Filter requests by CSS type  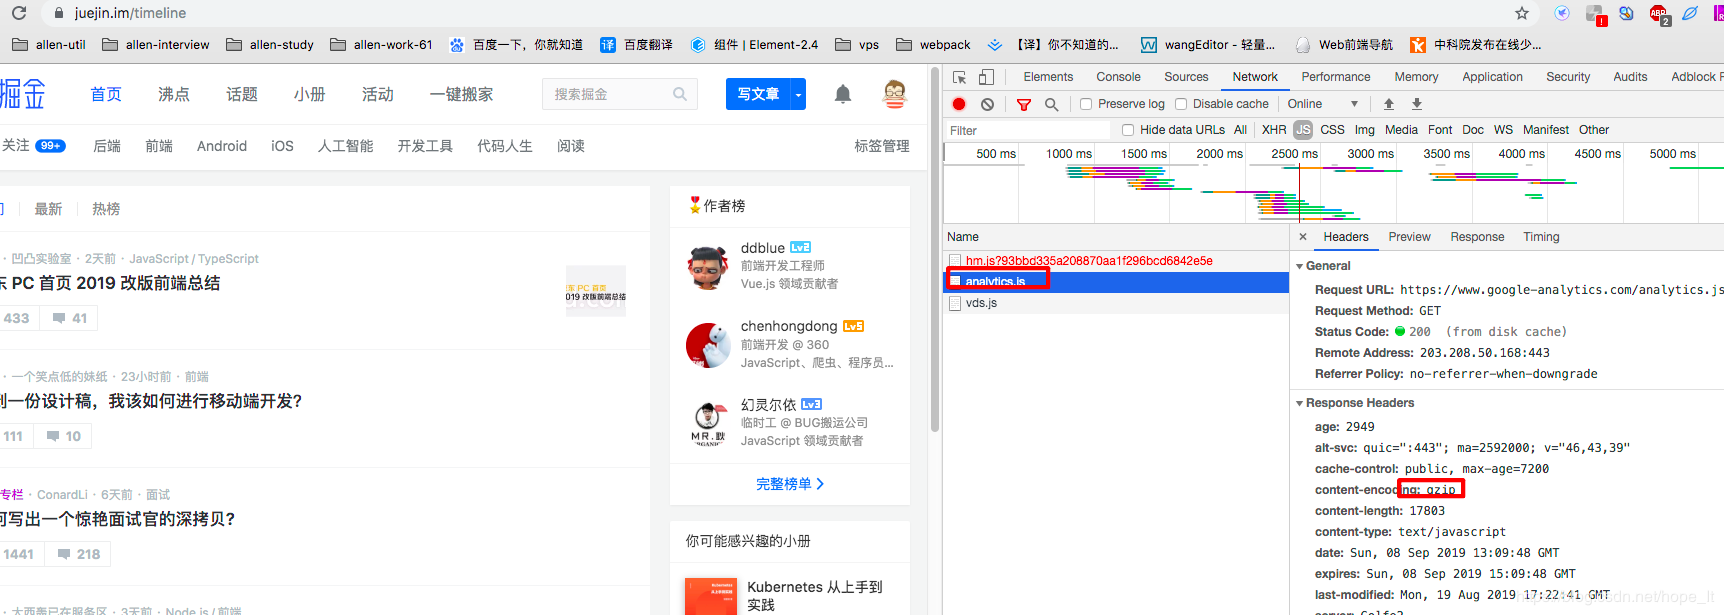(x=1332, y=130)
